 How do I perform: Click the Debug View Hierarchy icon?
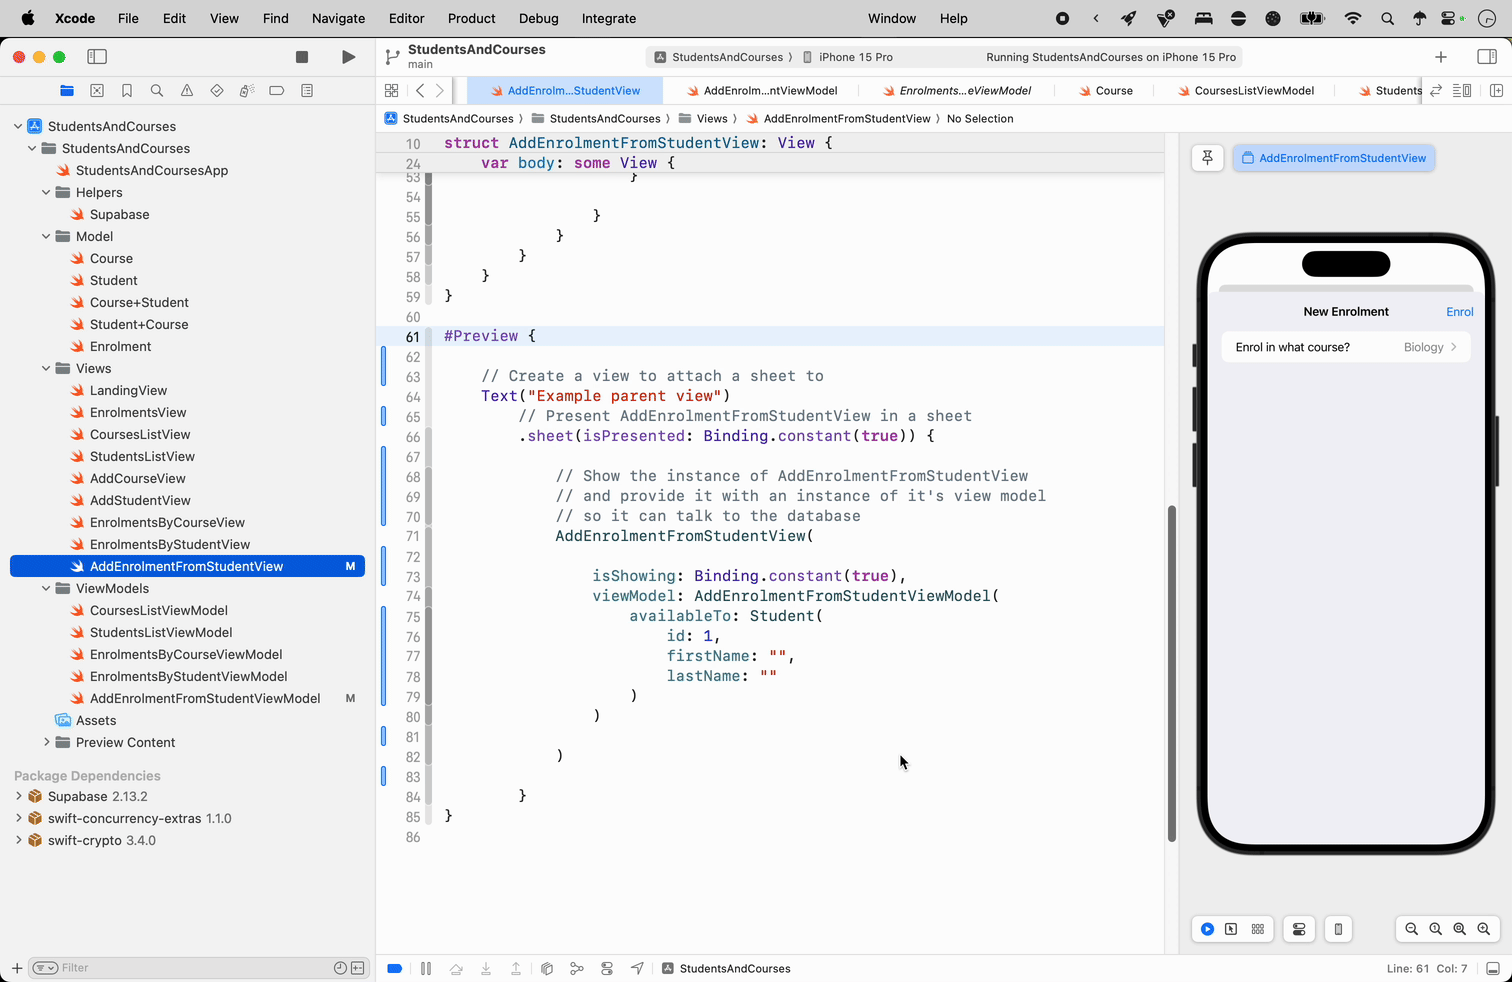pyautogui.click(x=547, y=968)
